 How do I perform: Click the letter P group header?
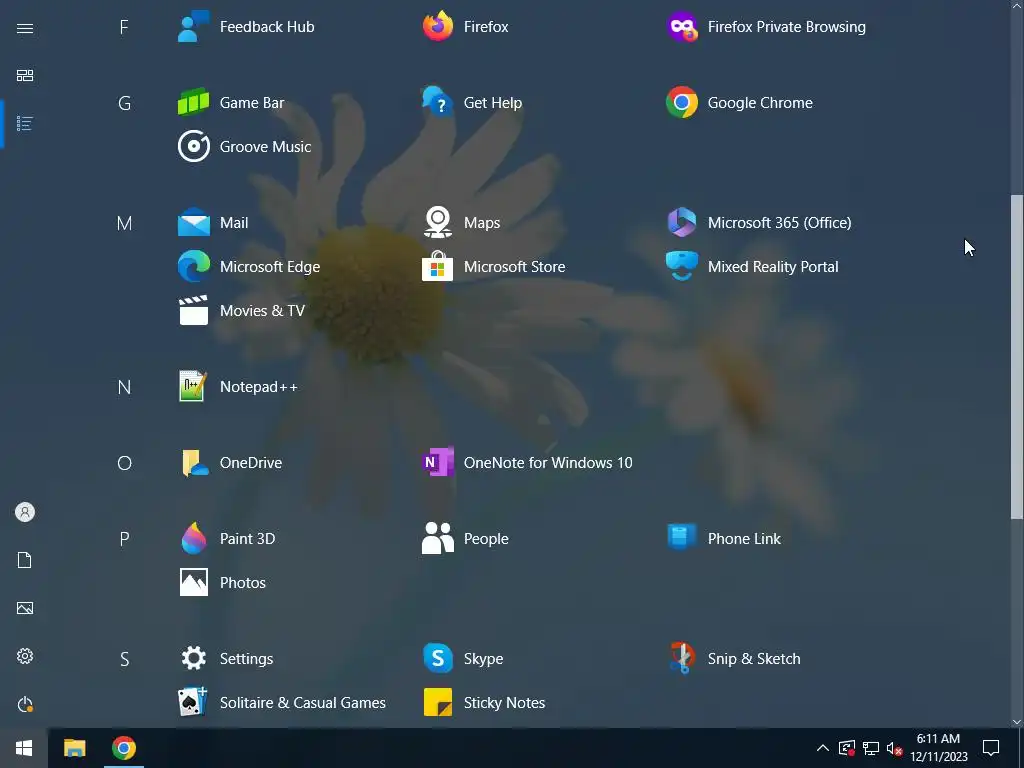pos(124,538)
